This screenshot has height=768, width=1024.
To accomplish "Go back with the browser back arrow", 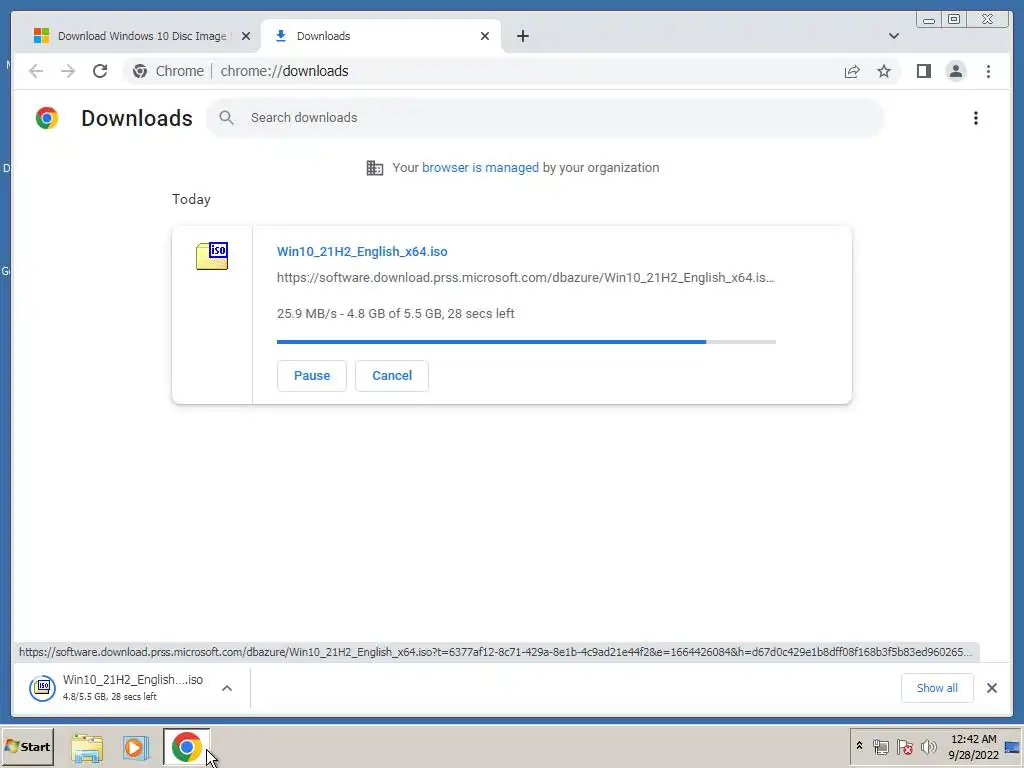I will [x=36, y=71].
